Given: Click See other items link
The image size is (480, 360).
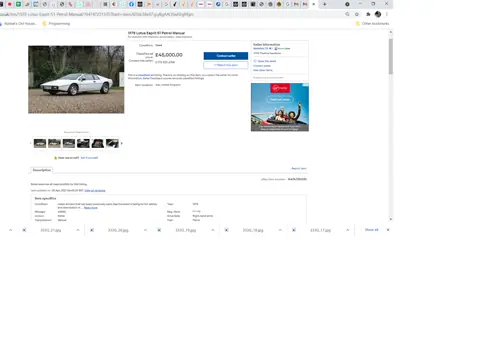Looking at the screenshot, I should [263, 70].
